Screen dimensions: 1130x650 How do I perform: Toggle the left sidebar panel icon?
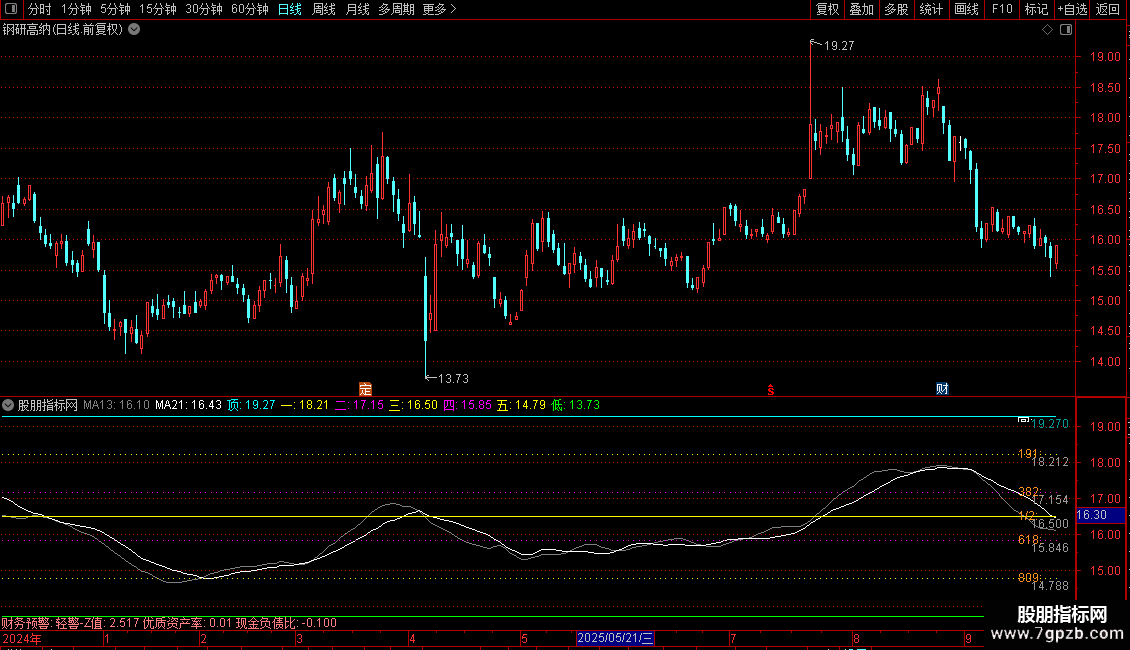(x=11, y=9)
